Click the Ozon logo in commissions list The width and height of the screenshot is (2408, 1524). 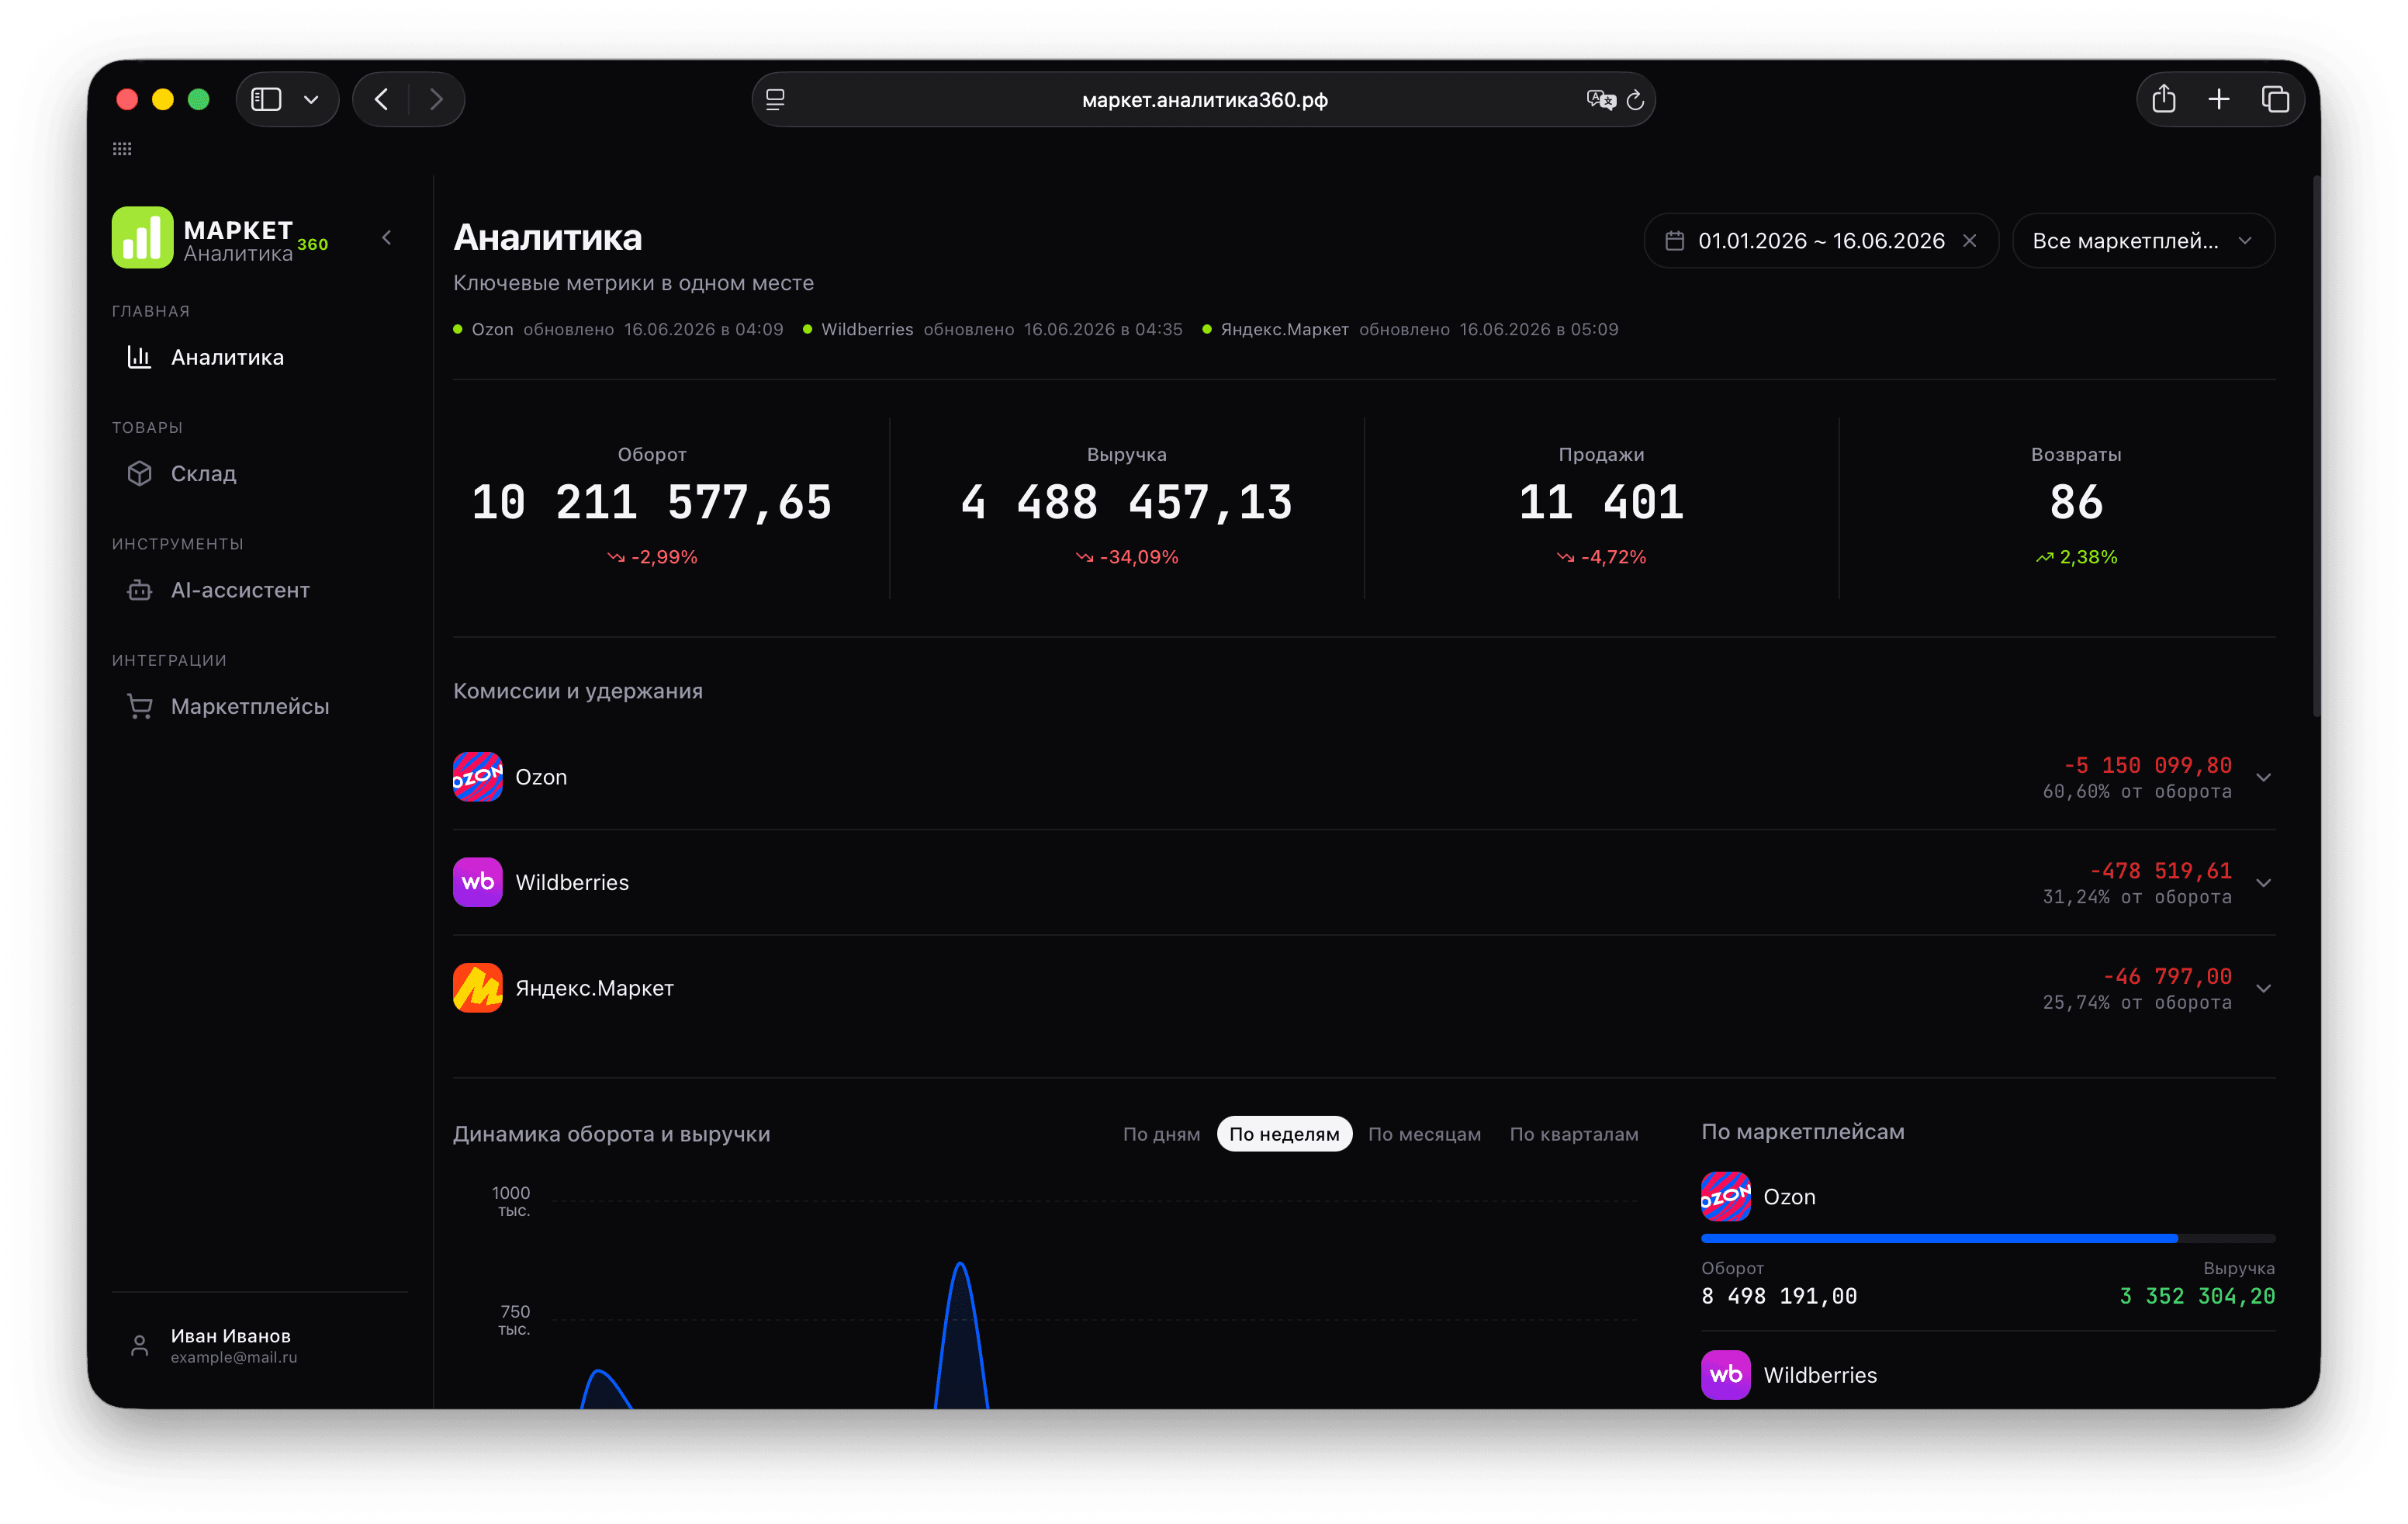point(478,777)
